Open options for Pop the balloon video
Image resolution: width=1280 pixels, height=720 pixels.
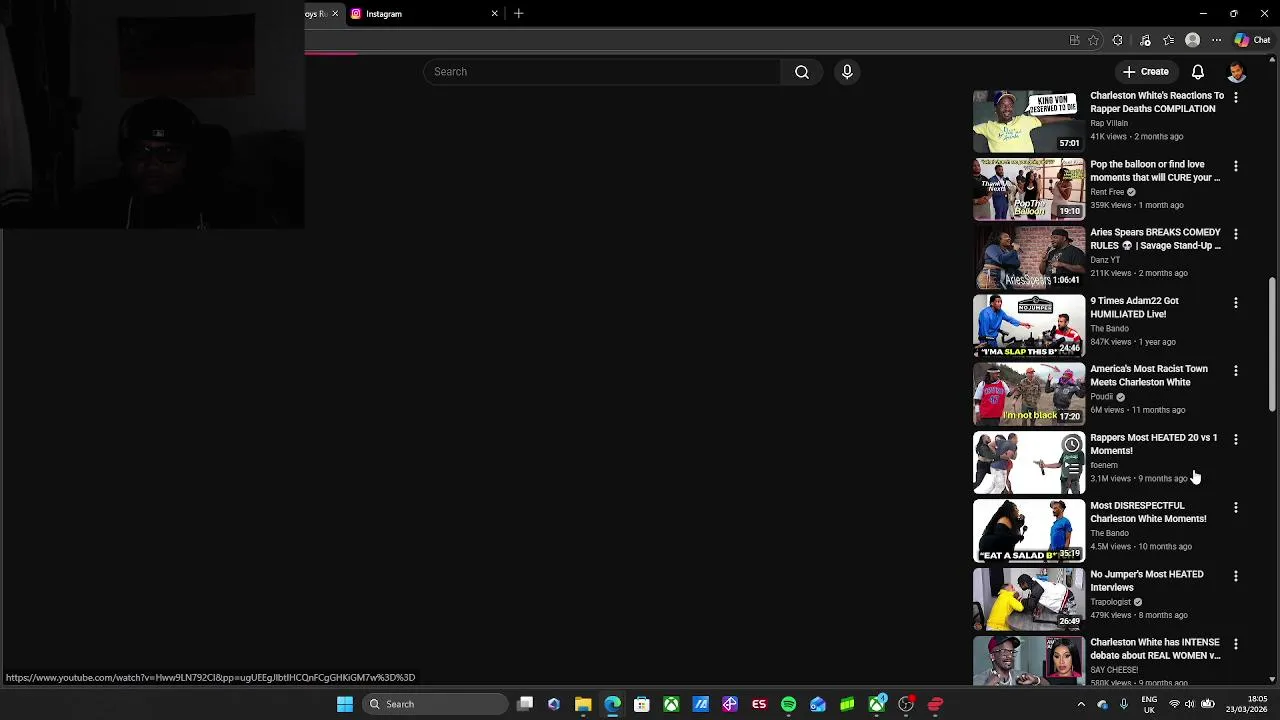(x=1236, y=166)
